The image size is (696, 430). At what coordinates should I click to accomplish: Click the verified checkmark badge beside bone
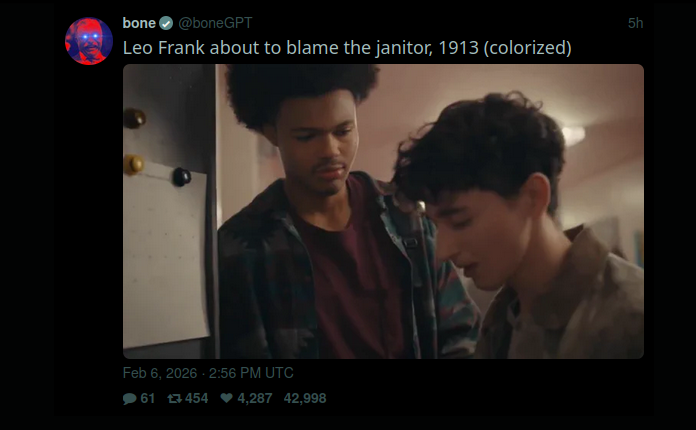(166, 23)
